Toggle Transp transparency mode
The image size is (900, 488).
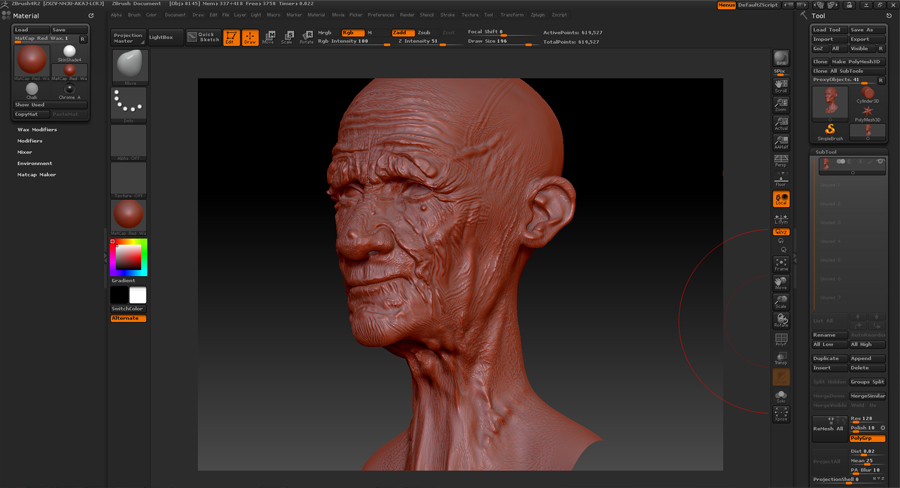(x=781, y=358)
